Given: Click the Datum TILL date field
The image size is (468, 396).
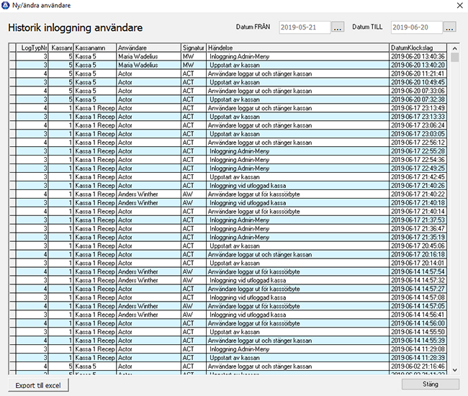Looking at the screenshot, I should pyautogui.click(x=417, y=27).
